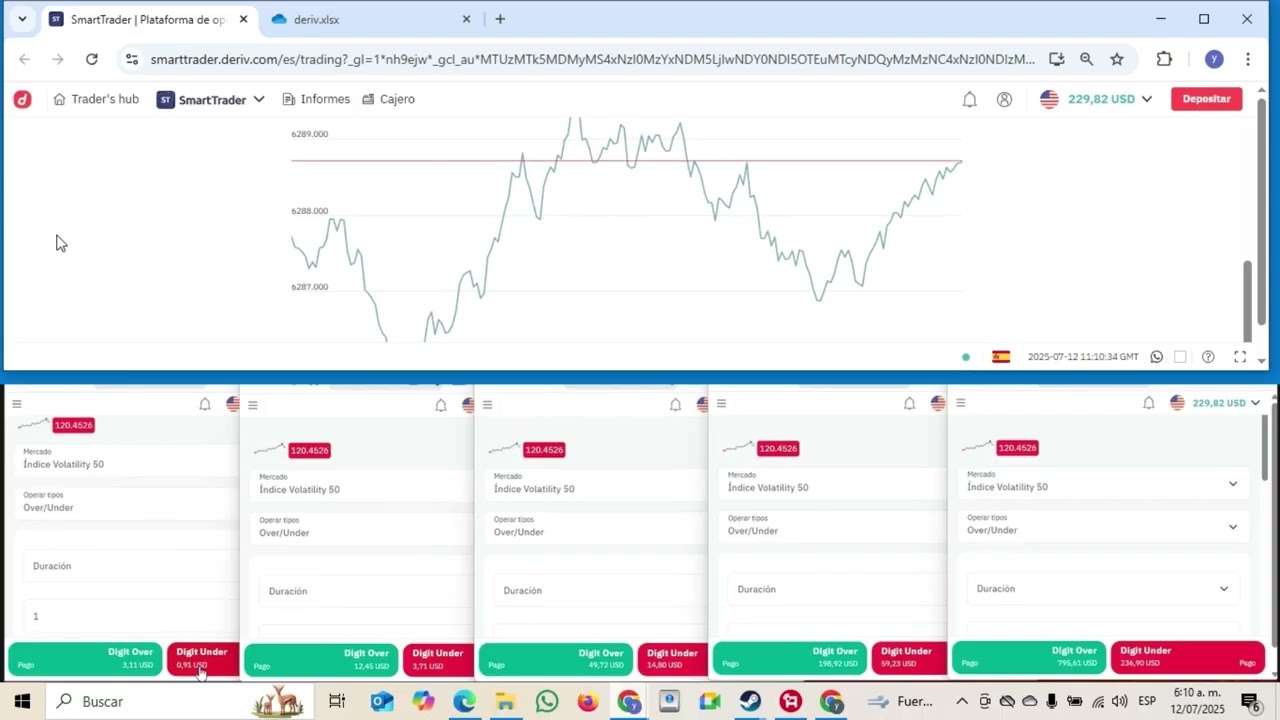This screenshot has height=720, width=1280.
Task: Buy Digit Under with 14,80 USD payout
Action: (x=672, y=659)
